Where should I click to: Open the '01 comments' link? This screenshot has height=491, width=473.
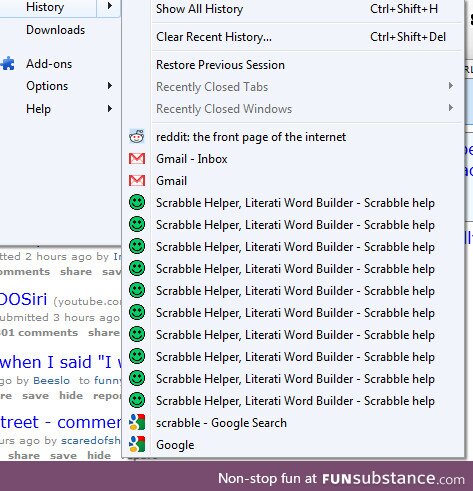(x=39, y=332)
